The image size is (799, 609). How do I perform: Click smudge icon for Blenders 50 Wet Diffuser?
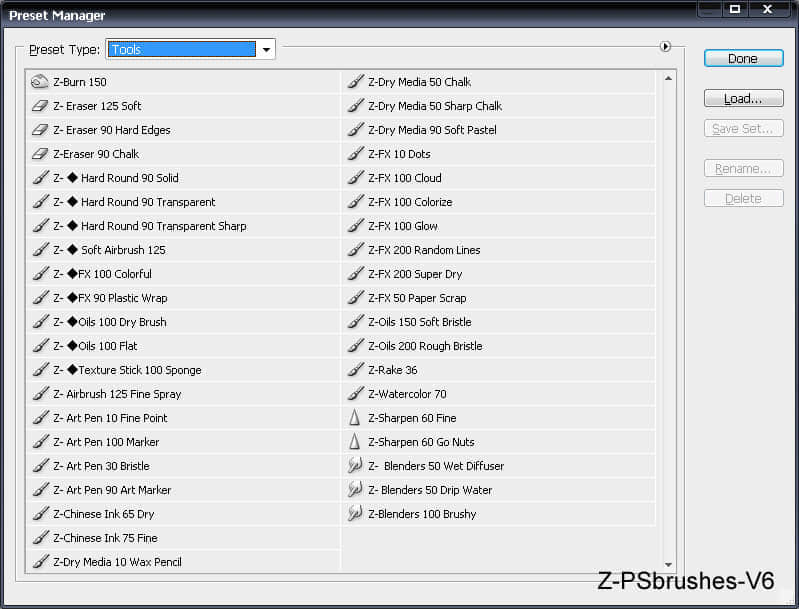click(x=355, y=465)
